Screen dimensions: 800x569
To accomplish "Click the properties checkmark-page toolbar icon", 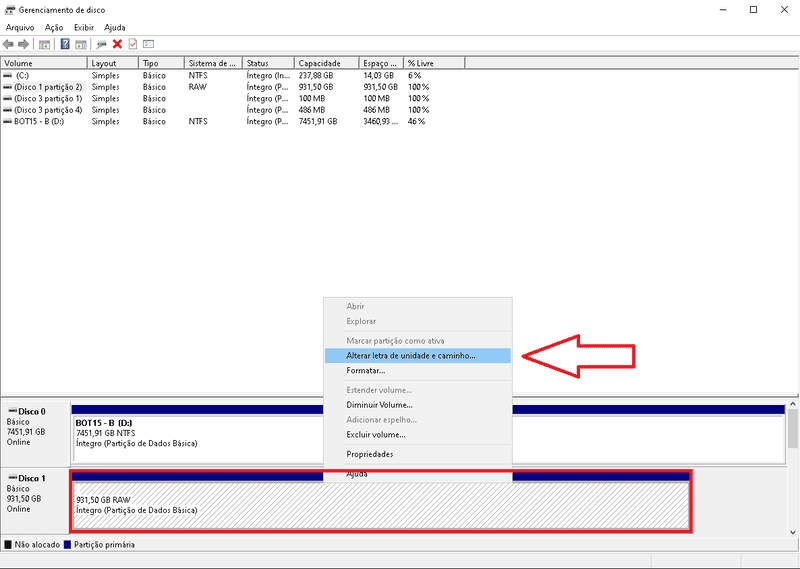I will 133,44.
